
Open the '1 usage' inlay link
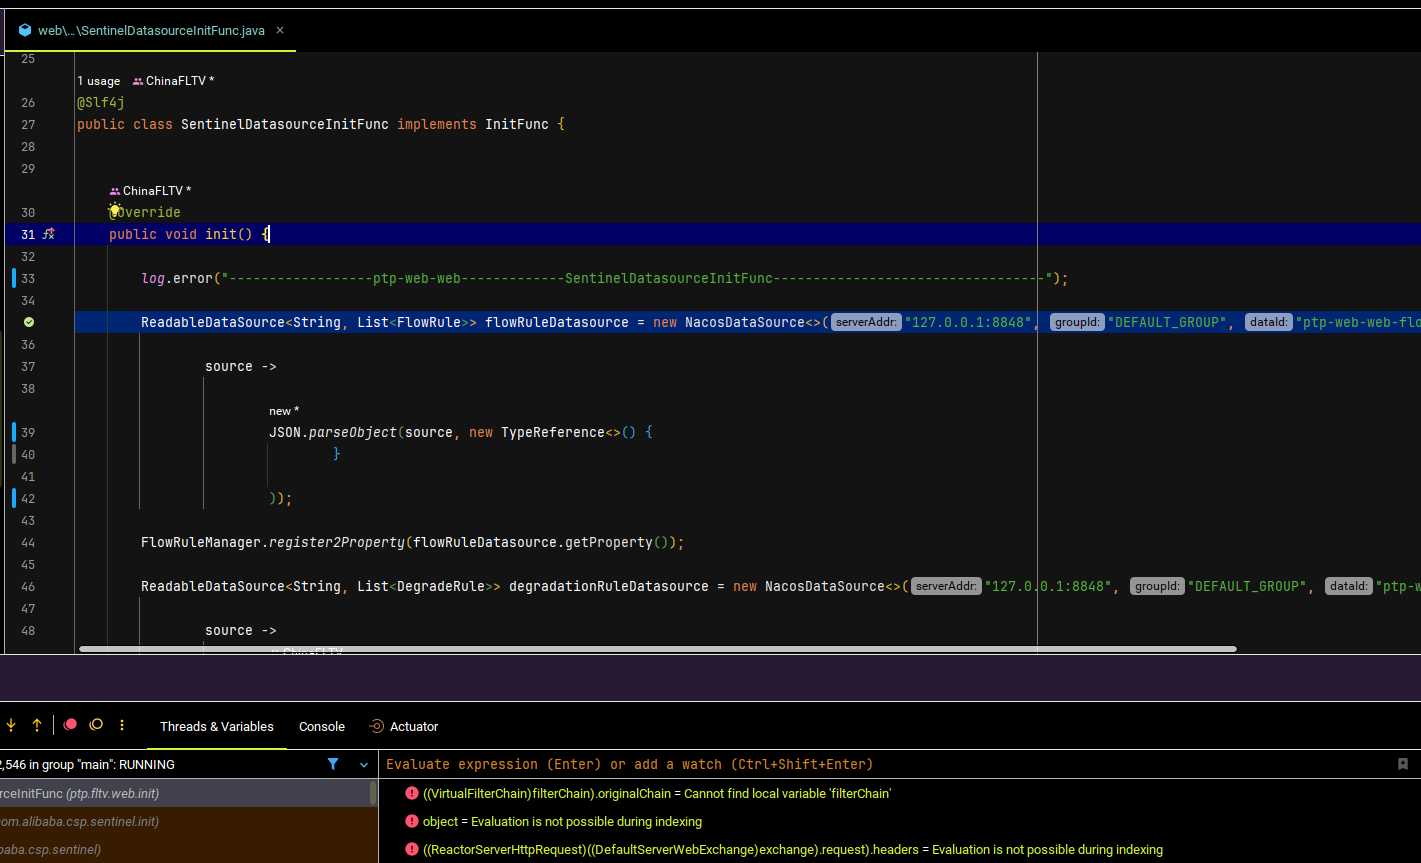[x=98, y=81]
